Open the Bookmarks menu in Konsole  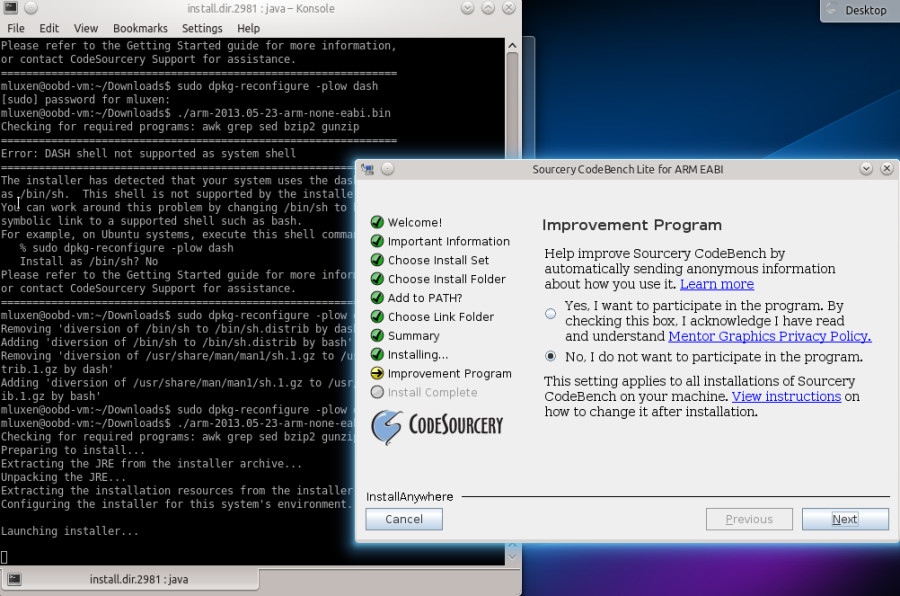click(x=140, y=28)
